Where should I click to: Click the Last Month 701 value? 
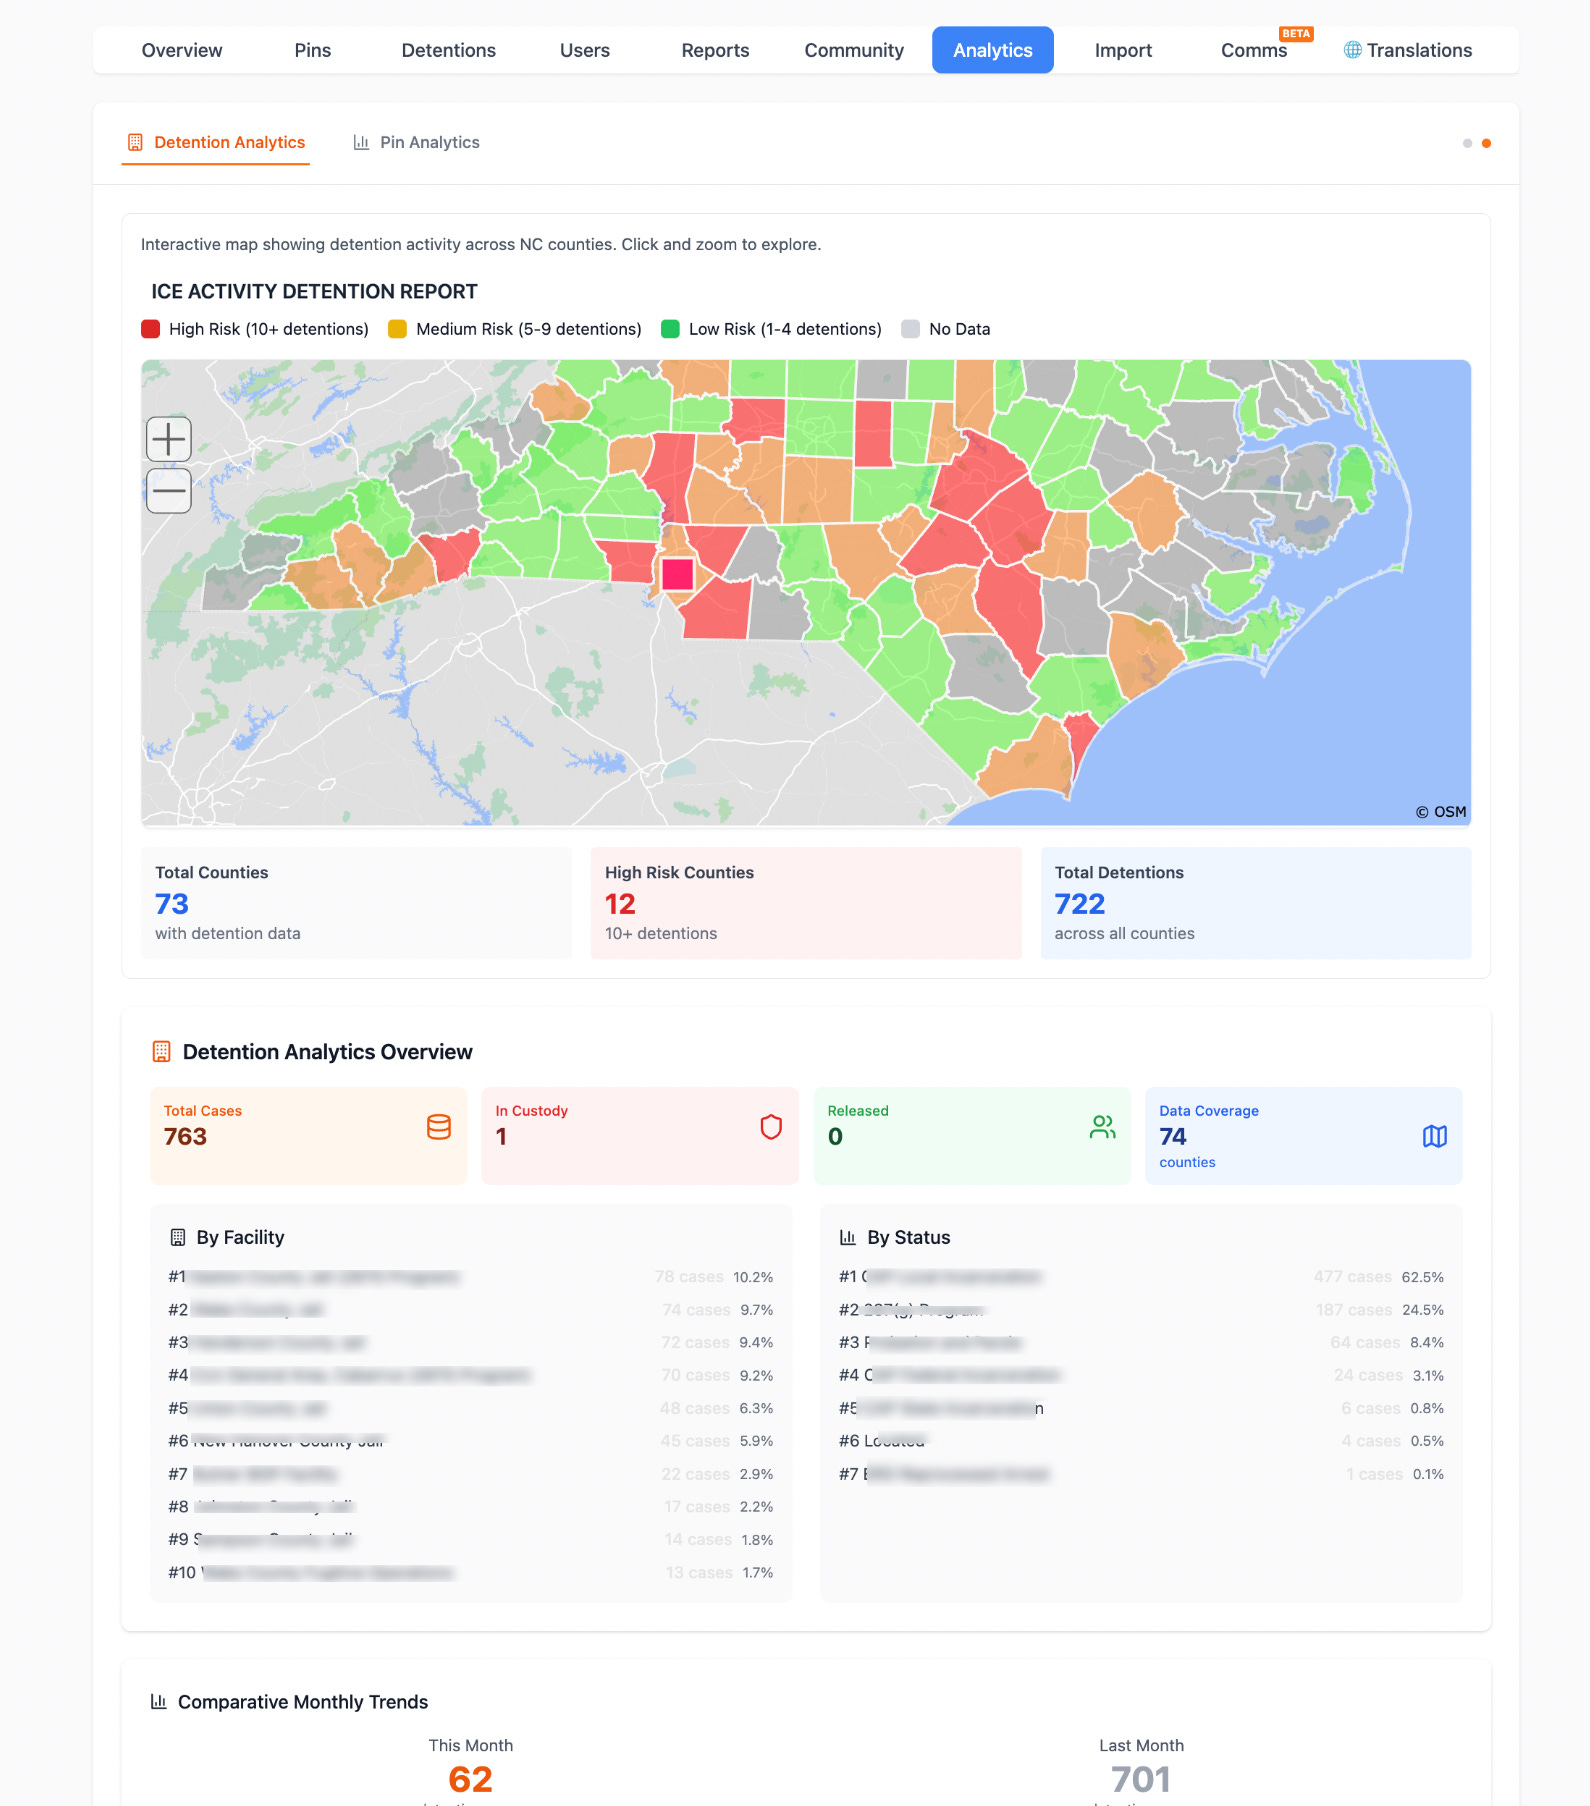coord(1141,1780)
